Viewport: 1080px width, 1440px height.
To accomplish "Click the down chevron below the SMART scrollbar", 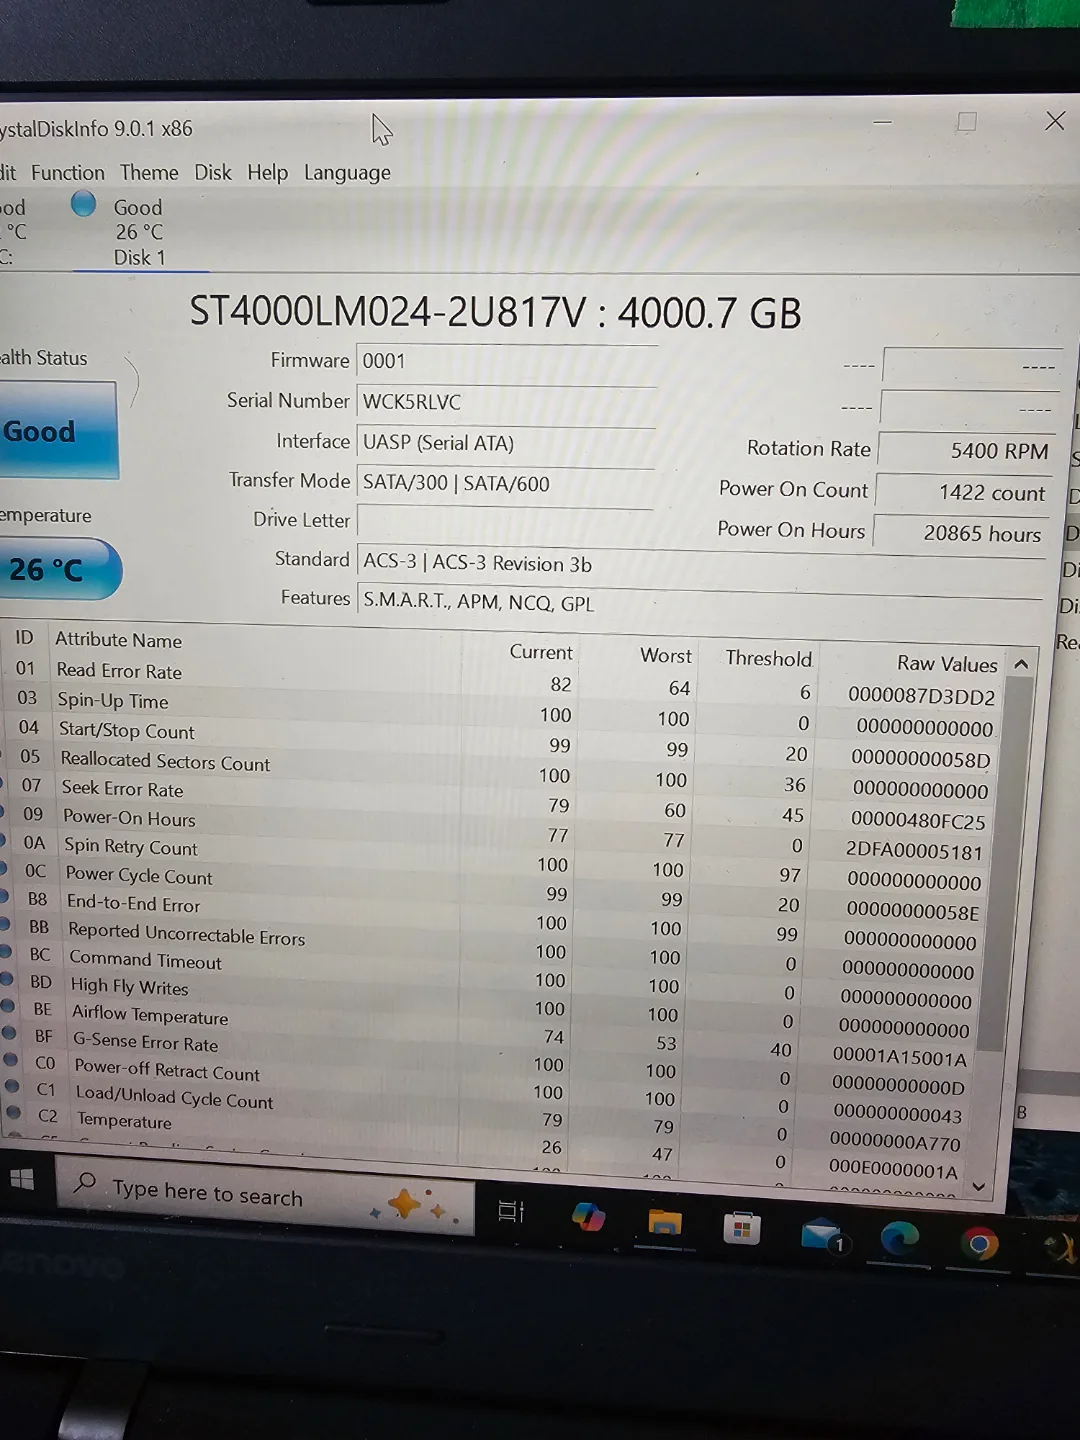I will pyautogui.click(x=980, y=1185).
